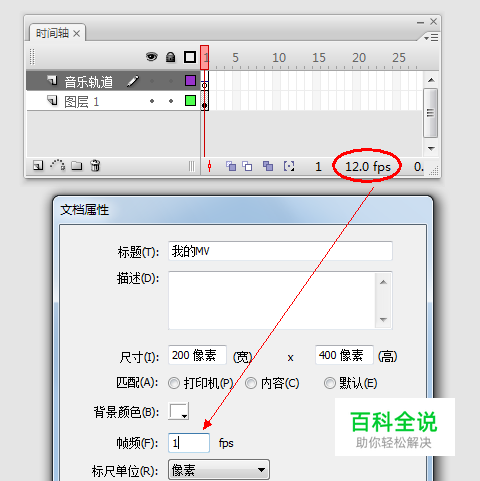Viewport: 480px width, 481px height.
Task: Click frame 20 on the timeline ruler
Action: pyautogui.click(x=359, y=58)
